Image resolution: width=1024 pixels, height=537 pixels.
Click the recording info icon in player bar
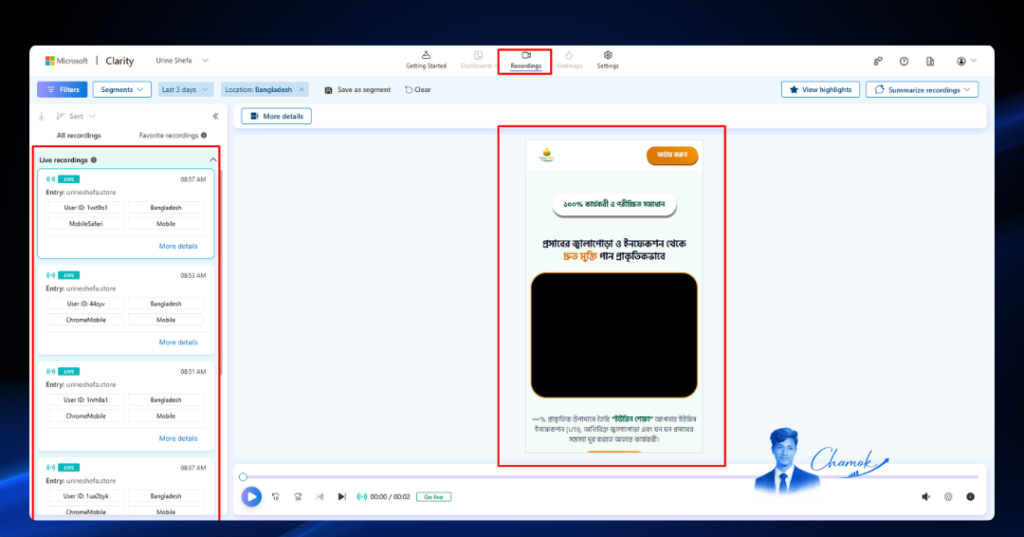(970, 497)
